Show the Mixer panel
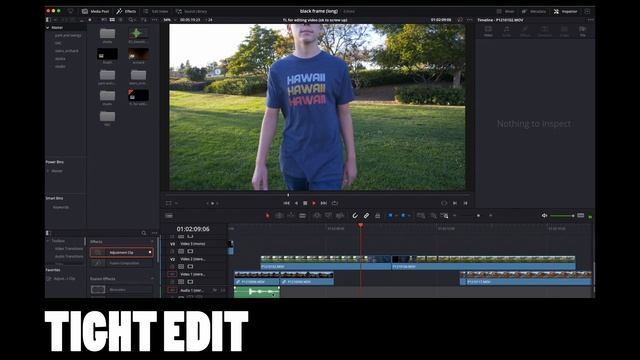The image size is (640, 360). (x=505, y=11)
